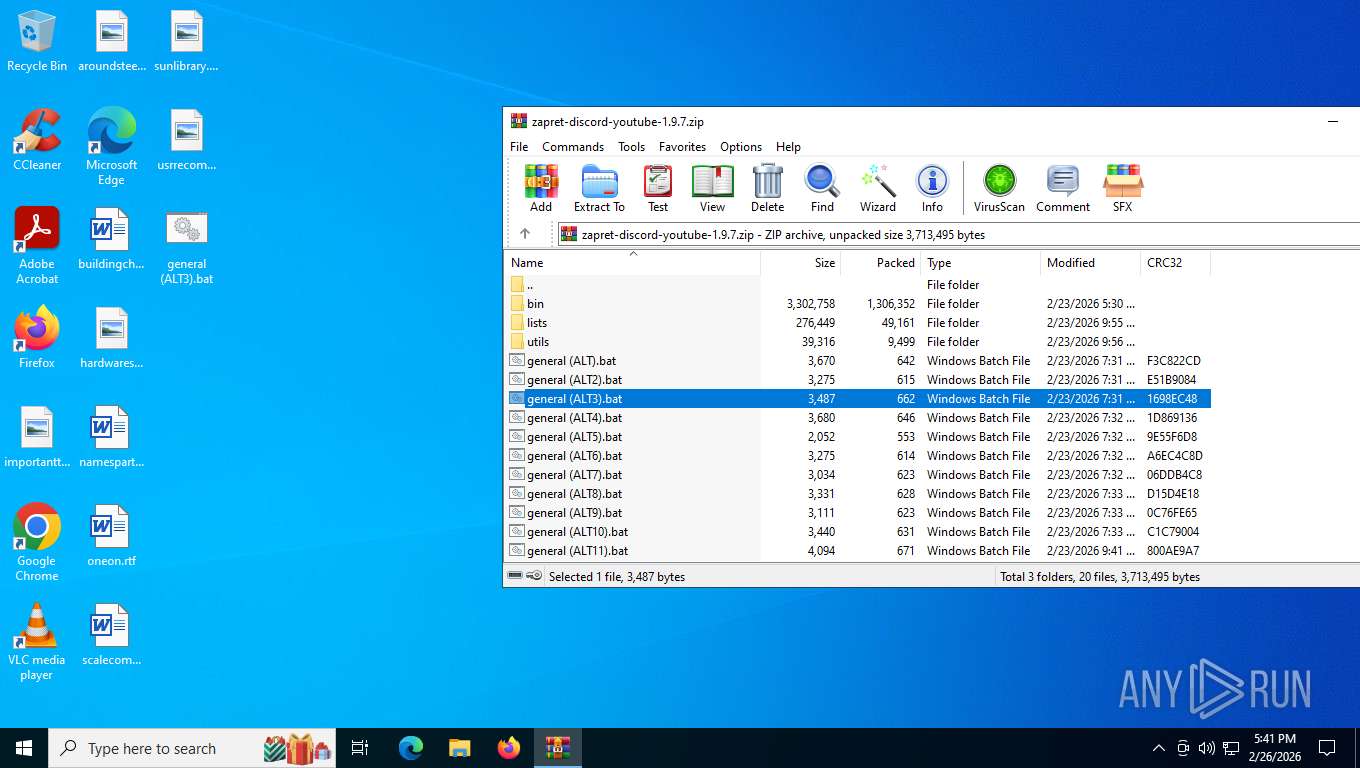Select Google Chrome desktop shortcut
Image resolution: width=1360 pixels, height=768 pixels.
click(x=37, y=542)
